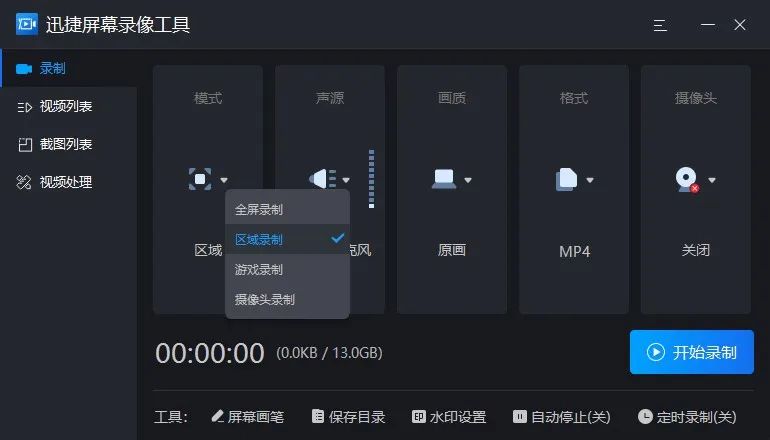Click the 声源 card heading

pos(330,98)
